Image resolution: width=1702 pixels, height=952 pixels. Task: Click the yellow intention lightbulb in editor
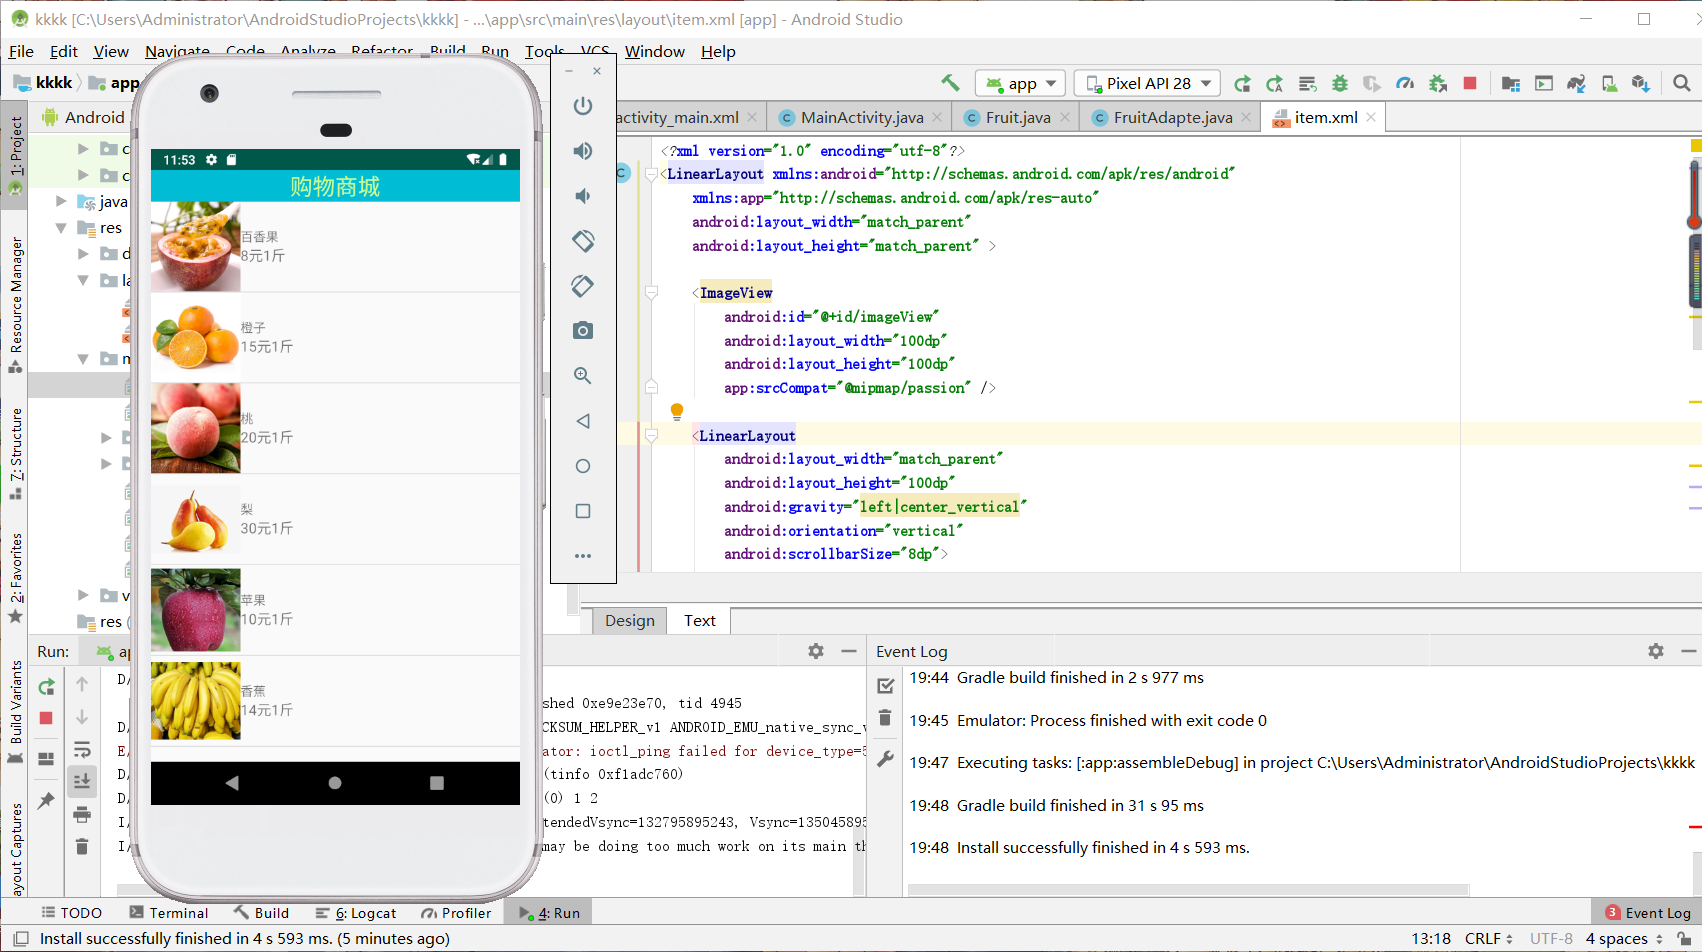coord(677,411)
